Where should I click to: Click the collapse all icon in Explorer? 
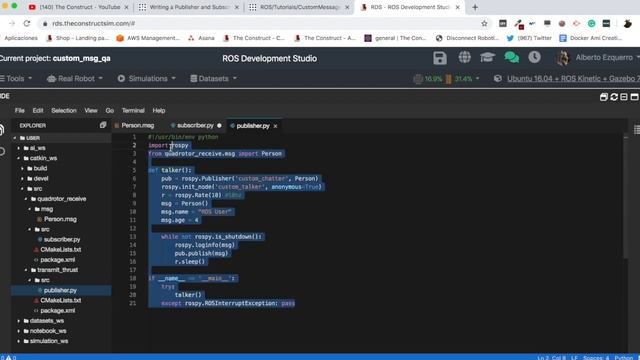coord(103,125)
